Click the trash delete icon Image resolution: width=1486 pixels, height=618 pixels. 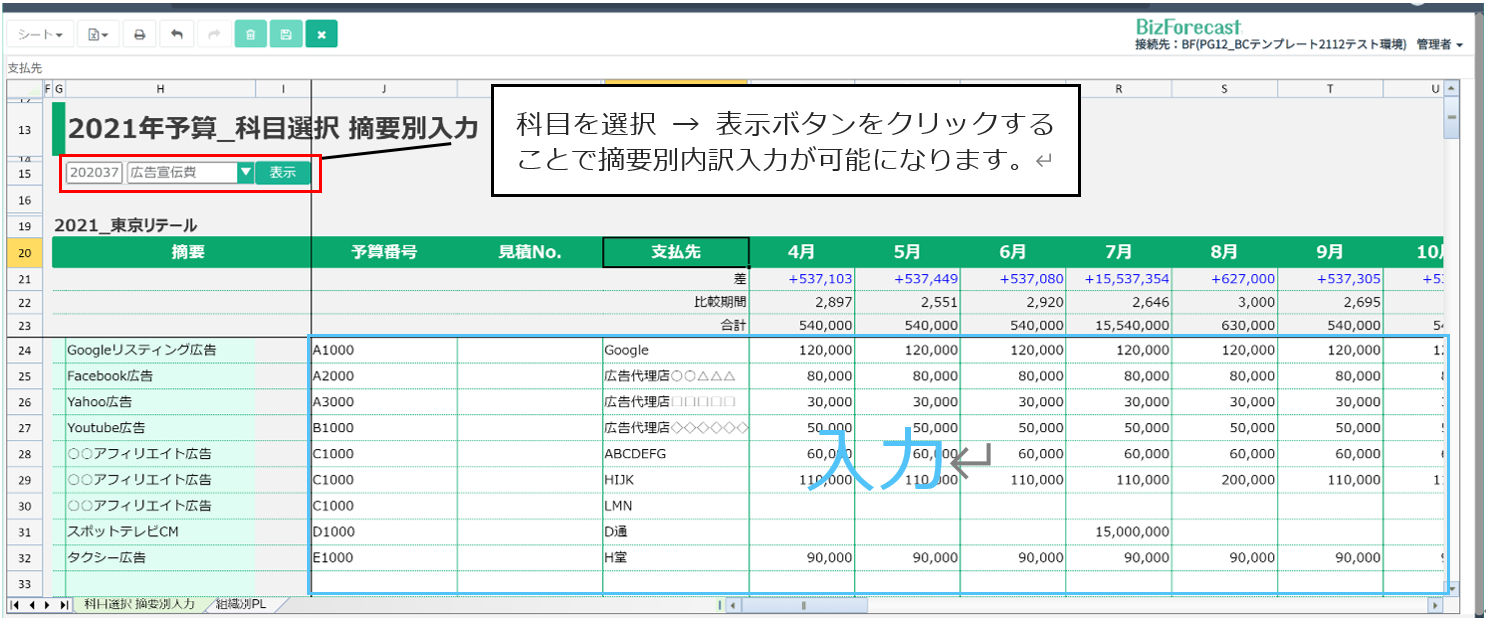250,34
